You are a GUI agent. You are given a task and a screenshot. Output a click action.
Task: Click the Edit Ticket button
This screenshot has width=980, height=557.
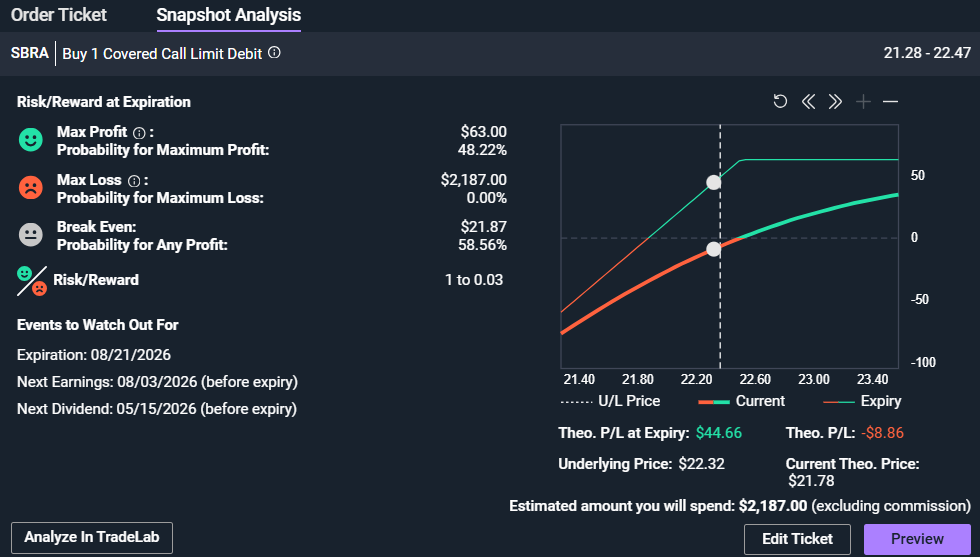[798, 539]
